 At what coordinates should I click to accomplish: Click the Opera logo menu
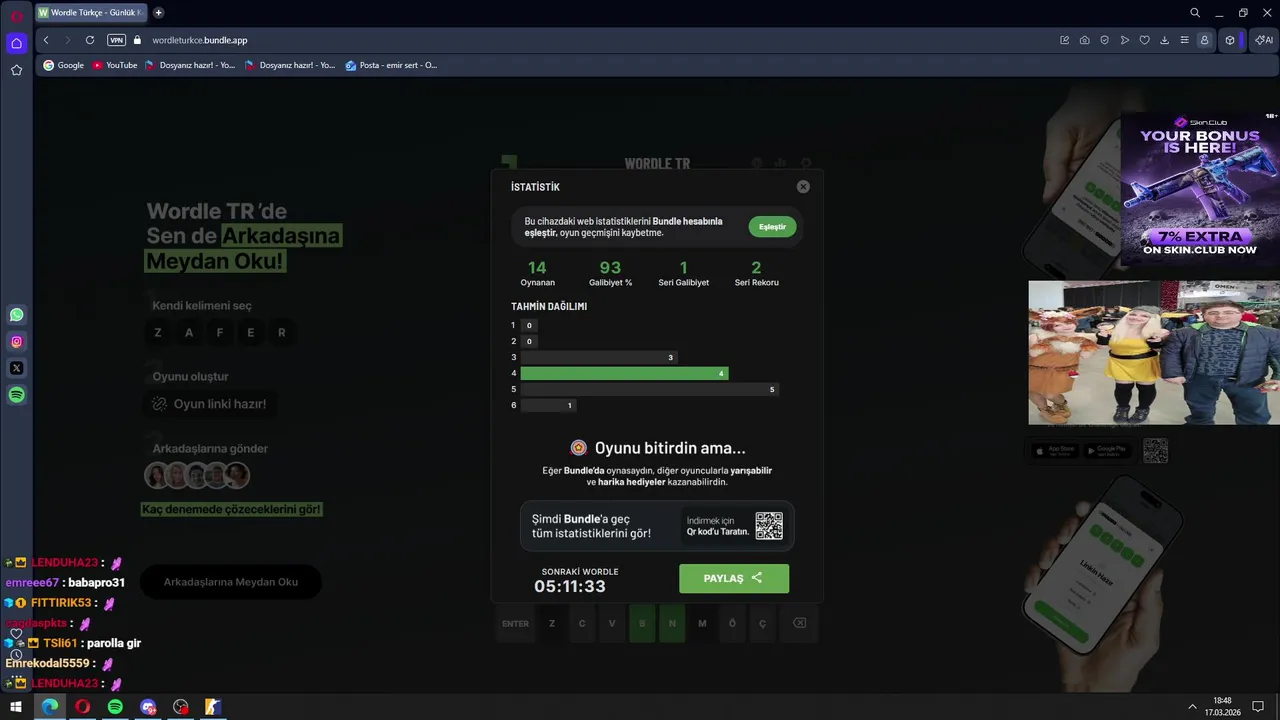(16, 14)
